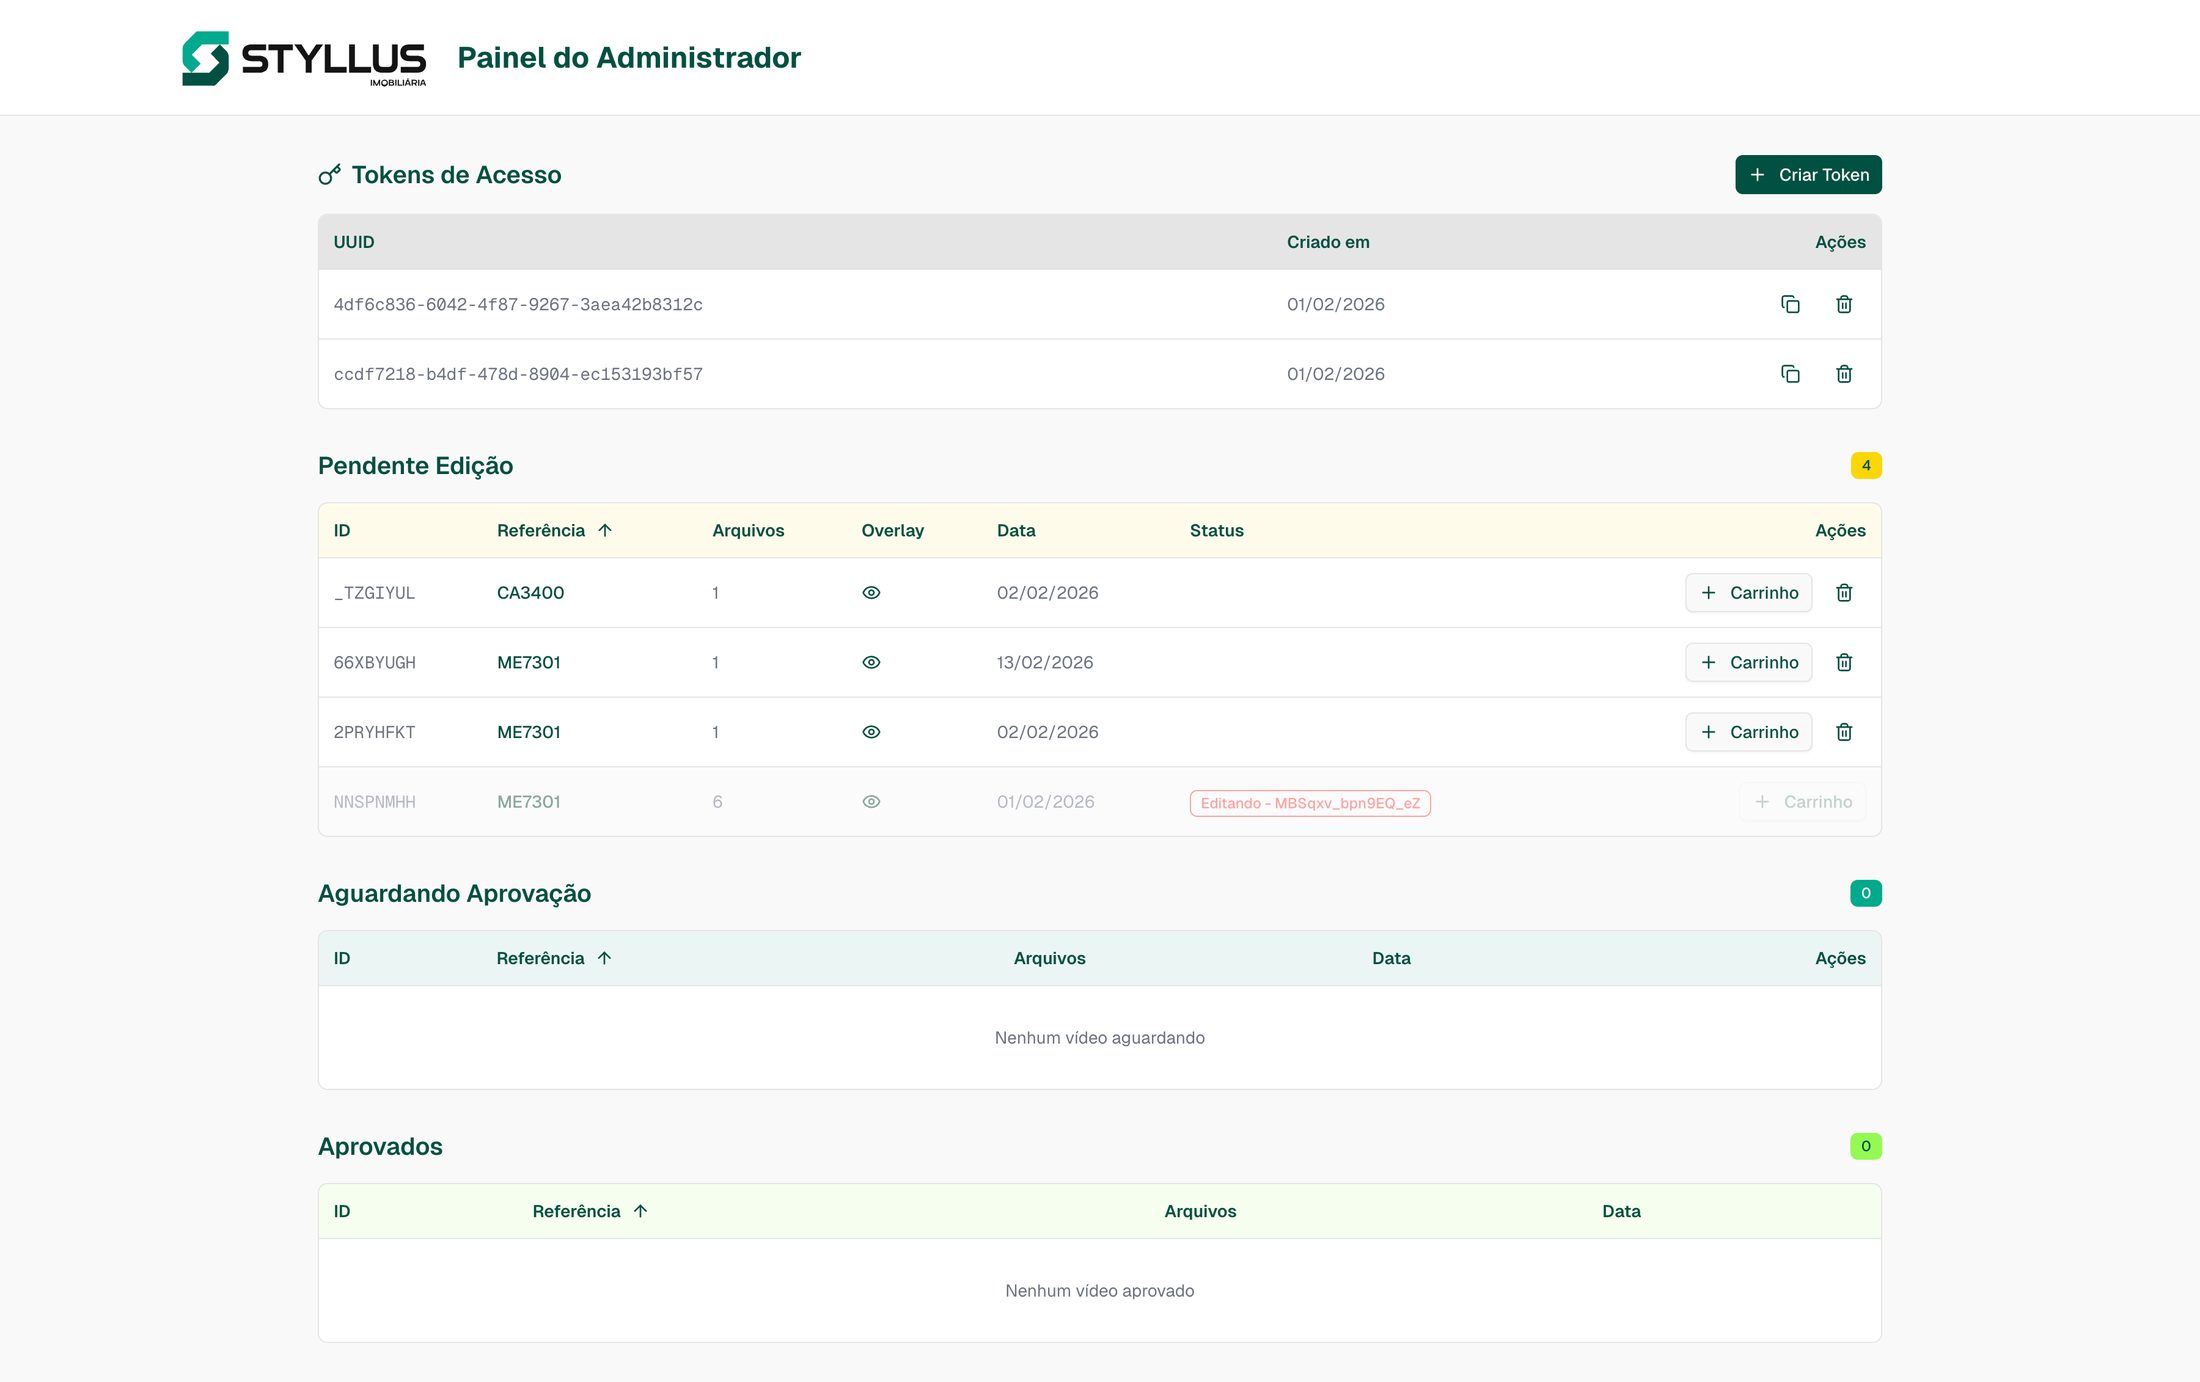
Task: Add CA3400 video to Carrinho
Action: 1748,592
